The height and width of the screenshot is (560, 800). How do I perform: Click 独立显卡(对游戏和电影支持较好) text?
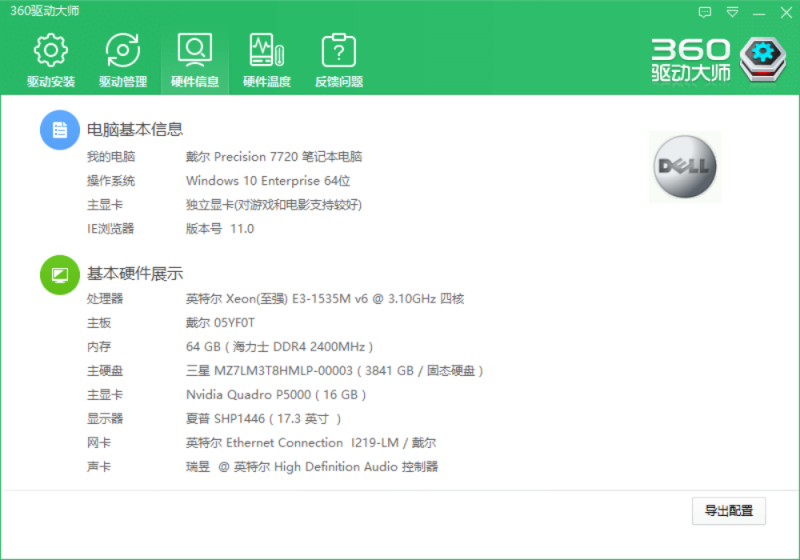(274, 205)
